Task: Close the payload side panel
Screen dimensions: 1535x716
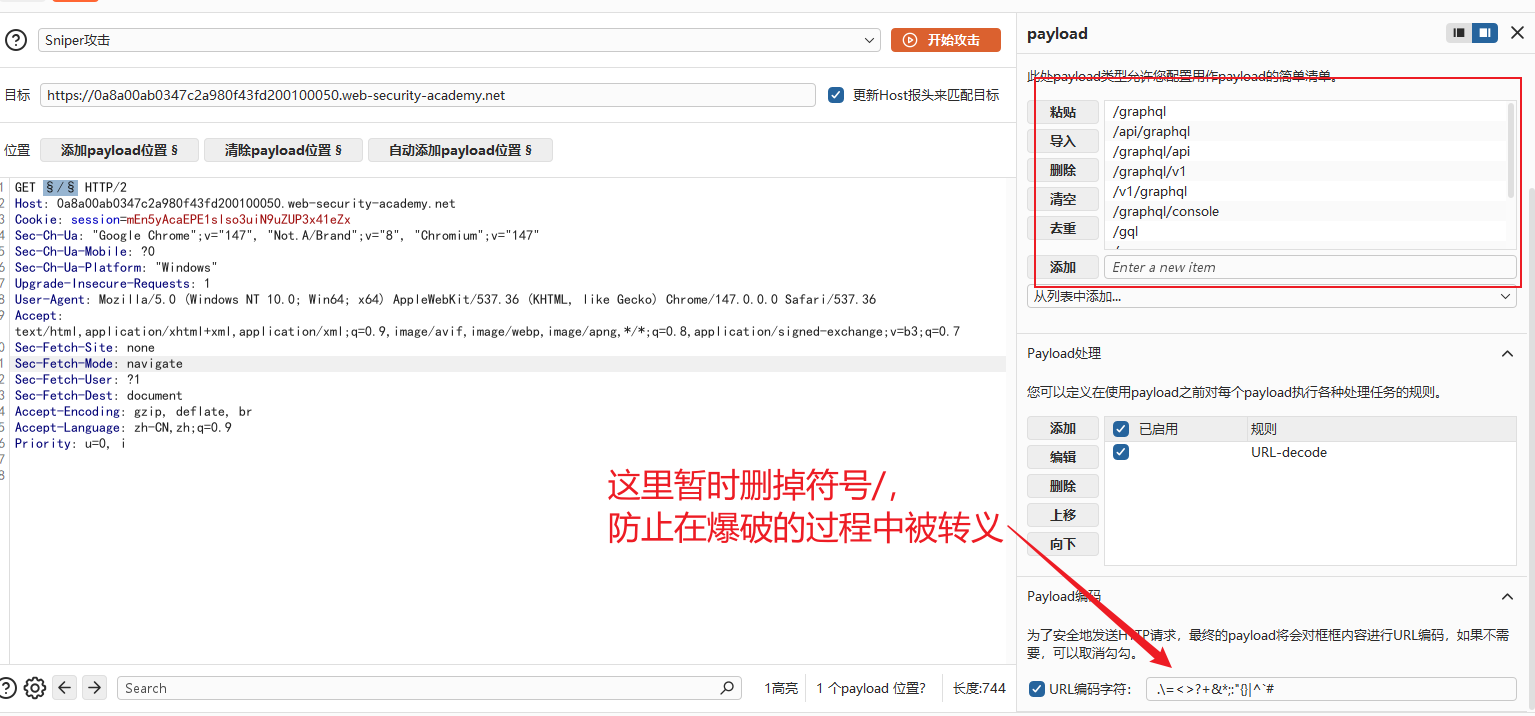Action: (1517, 33)
